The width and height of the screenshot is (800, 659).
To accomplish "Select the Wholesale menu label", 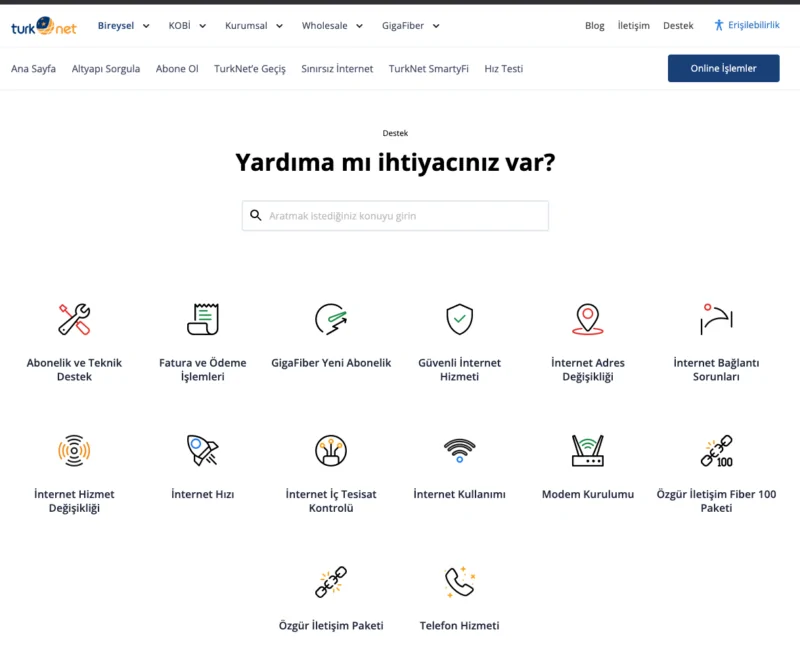I will 324,26.
